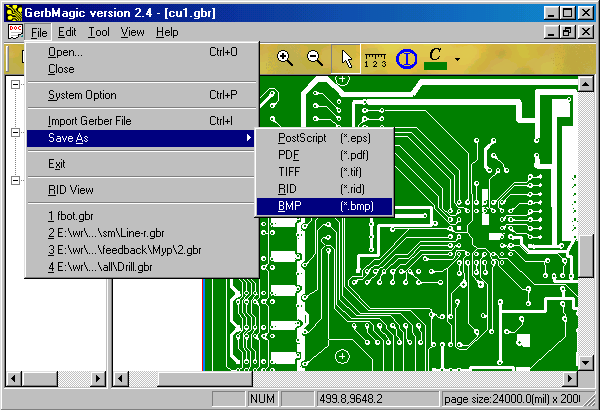
Task: Select System Option menu entry
Action: (142, 95)
